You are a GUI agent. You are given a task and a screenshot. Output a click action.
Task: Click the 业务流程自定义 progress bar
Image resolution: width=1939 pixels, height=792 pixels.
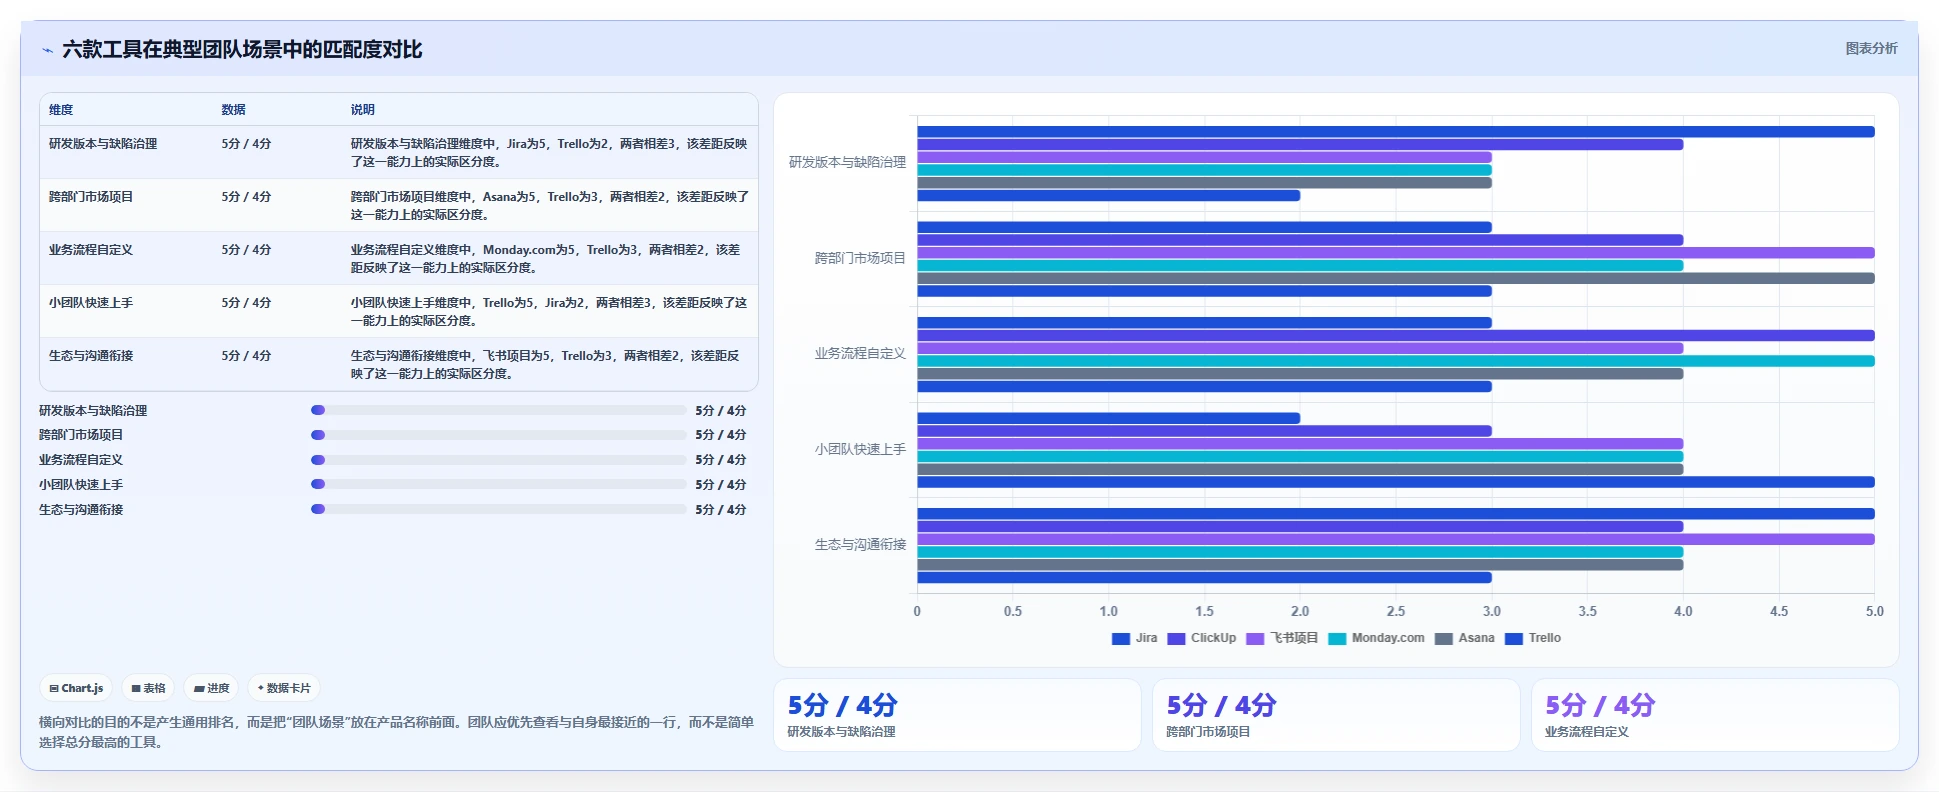(498, 460)
